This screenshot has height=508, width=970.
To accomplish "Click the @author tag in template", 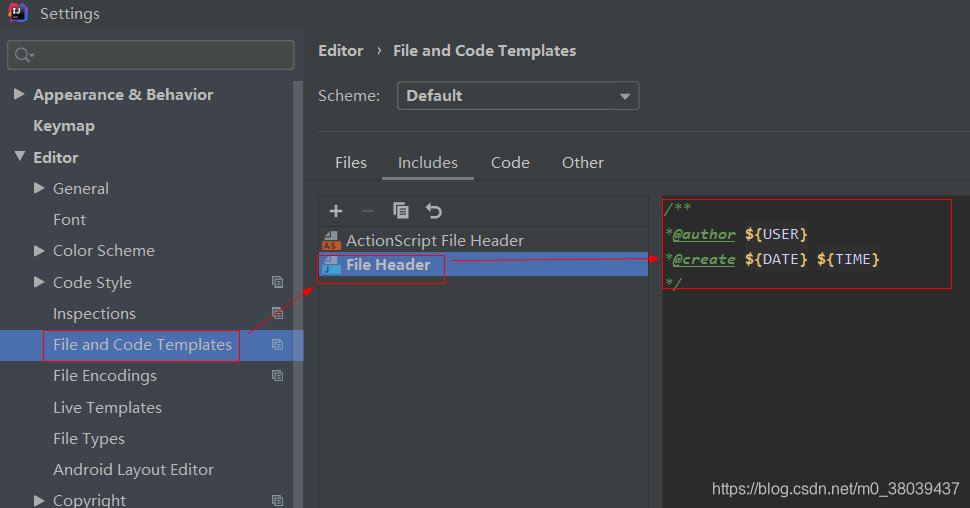I will (x=704, y=235).
